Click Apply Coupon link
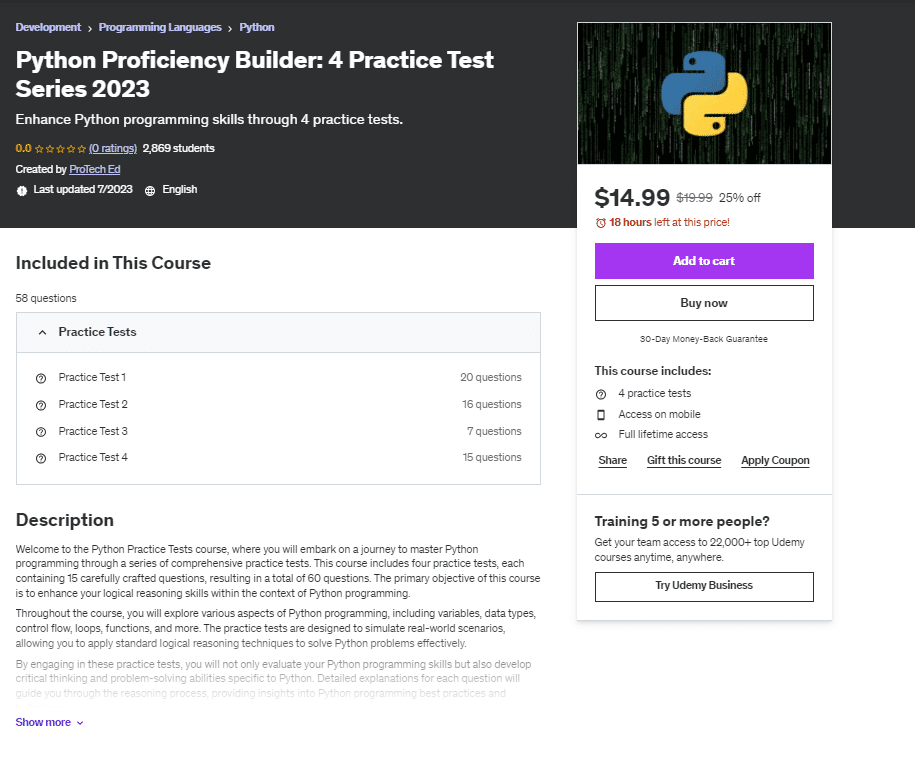Image resolution: width=915 pixels, height=760 pixels. click(775, 461)
